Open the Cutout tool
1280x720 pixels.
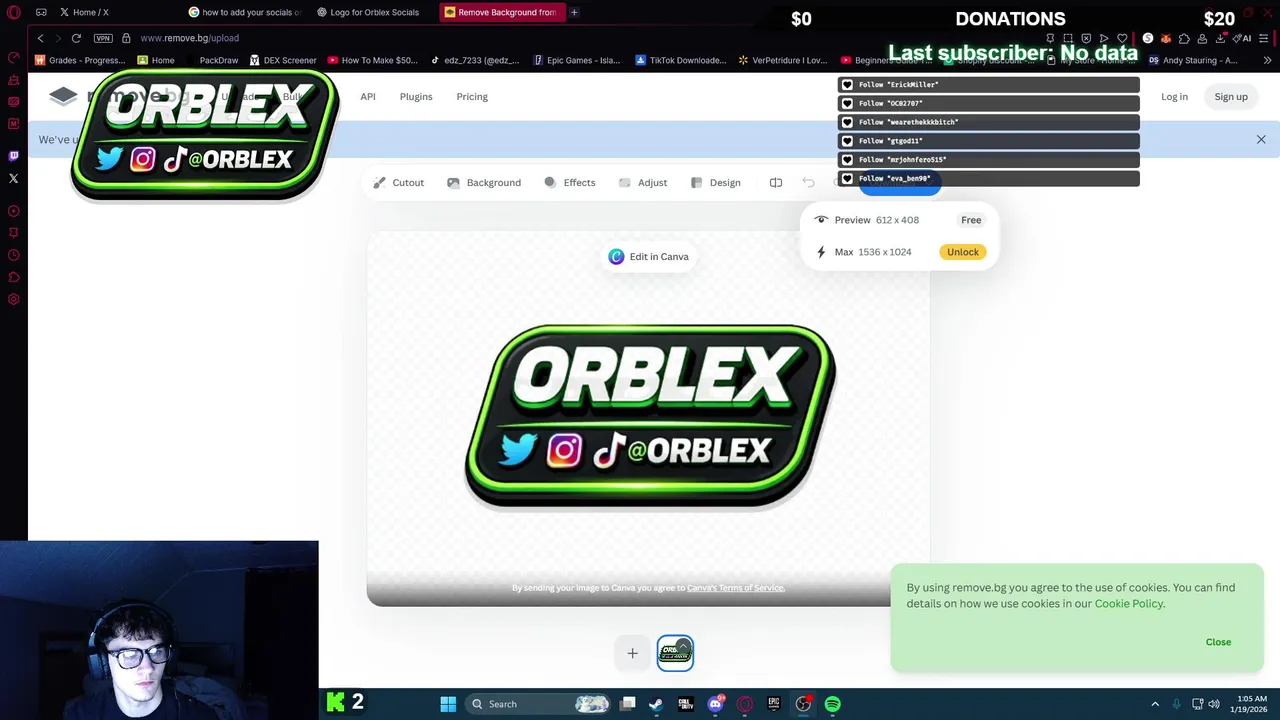point(398,183)
